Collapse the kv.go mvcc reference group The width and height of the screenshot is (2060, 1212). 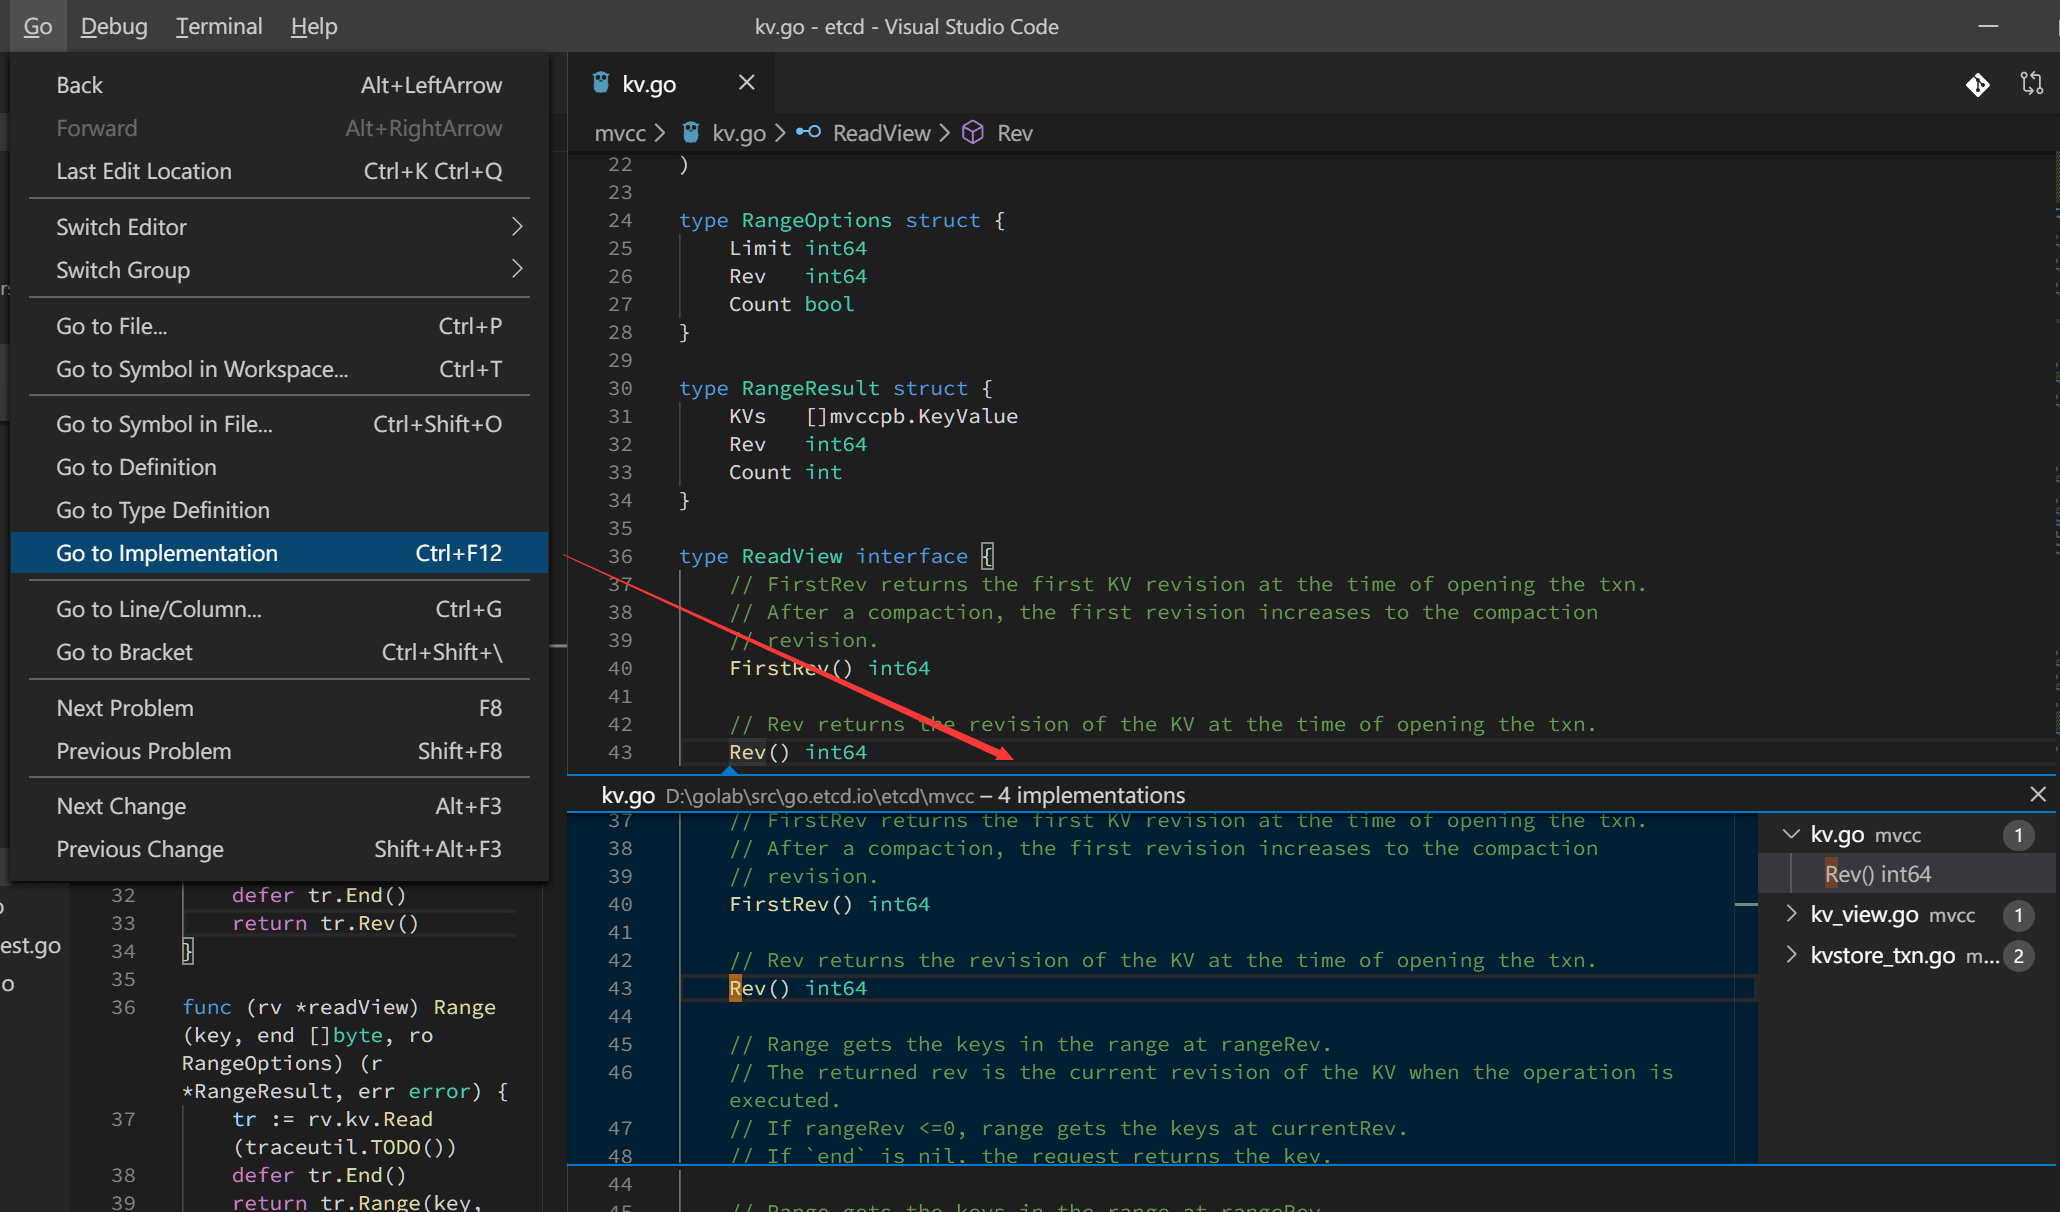1791,834
